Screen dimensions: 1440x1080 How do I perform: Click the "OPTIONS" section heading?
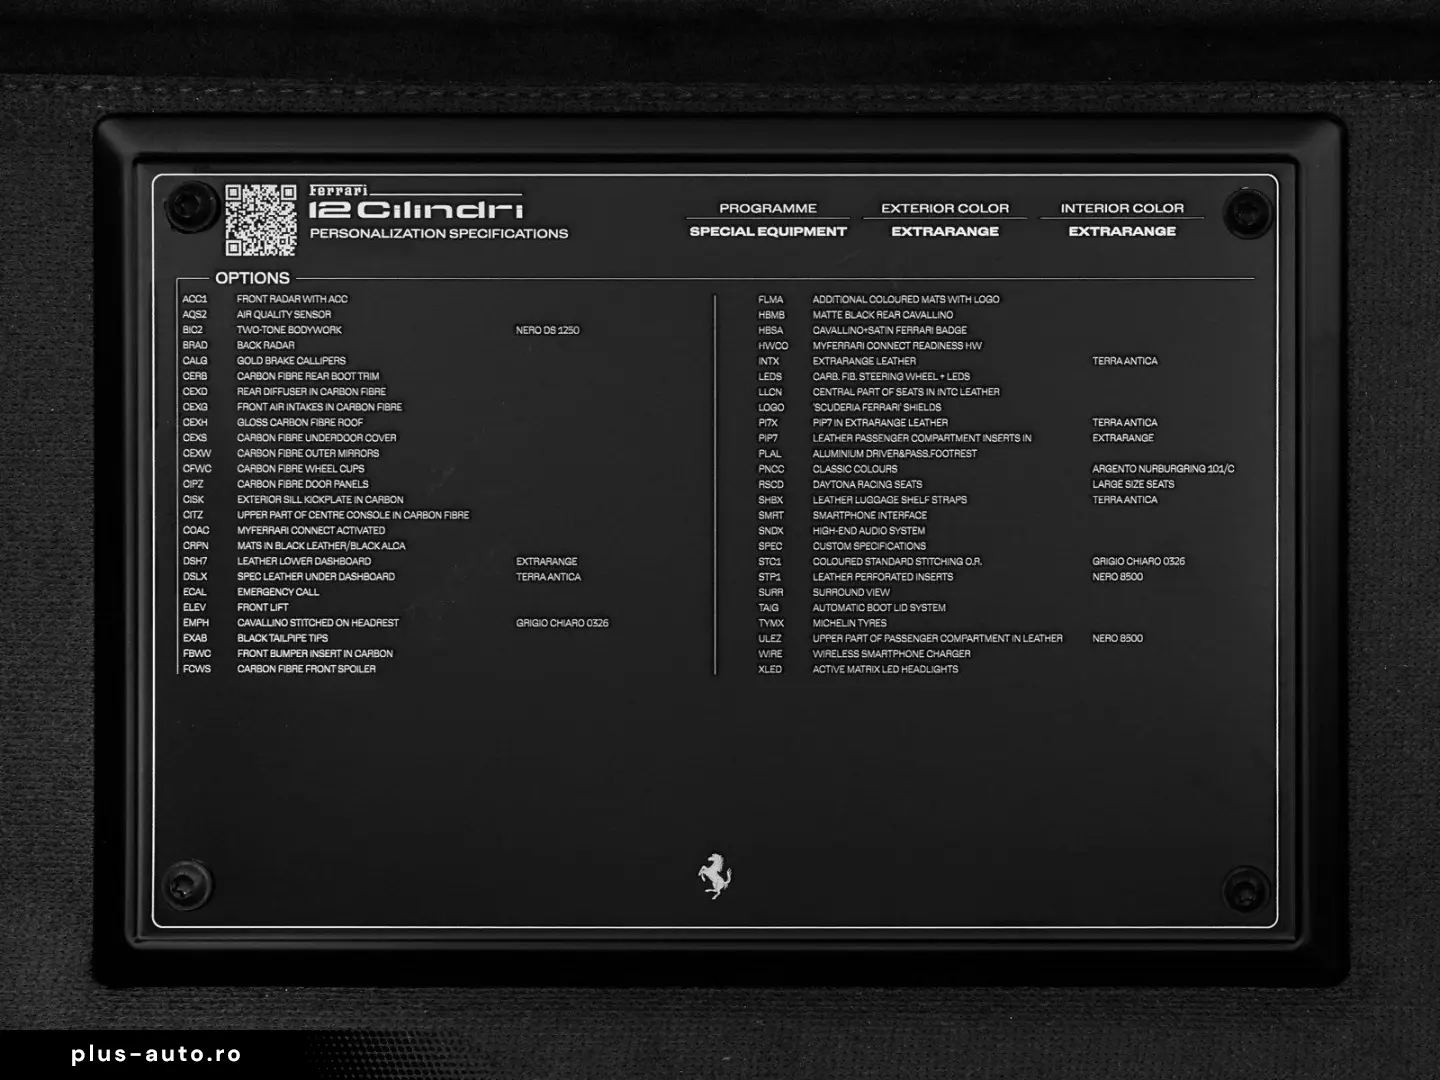pyautogui.click(x=252, y=278)
